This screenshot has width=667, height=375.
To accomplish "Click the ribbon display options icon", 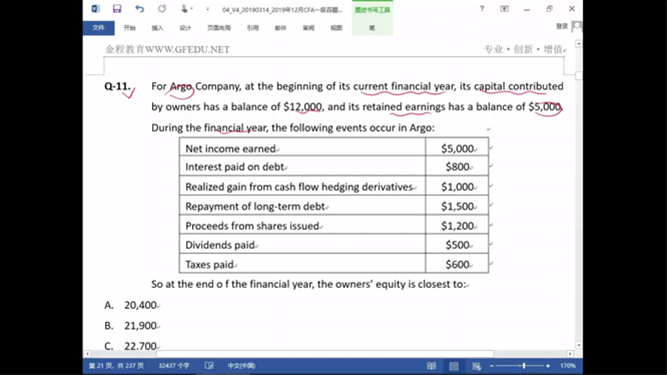I will 504,9.
